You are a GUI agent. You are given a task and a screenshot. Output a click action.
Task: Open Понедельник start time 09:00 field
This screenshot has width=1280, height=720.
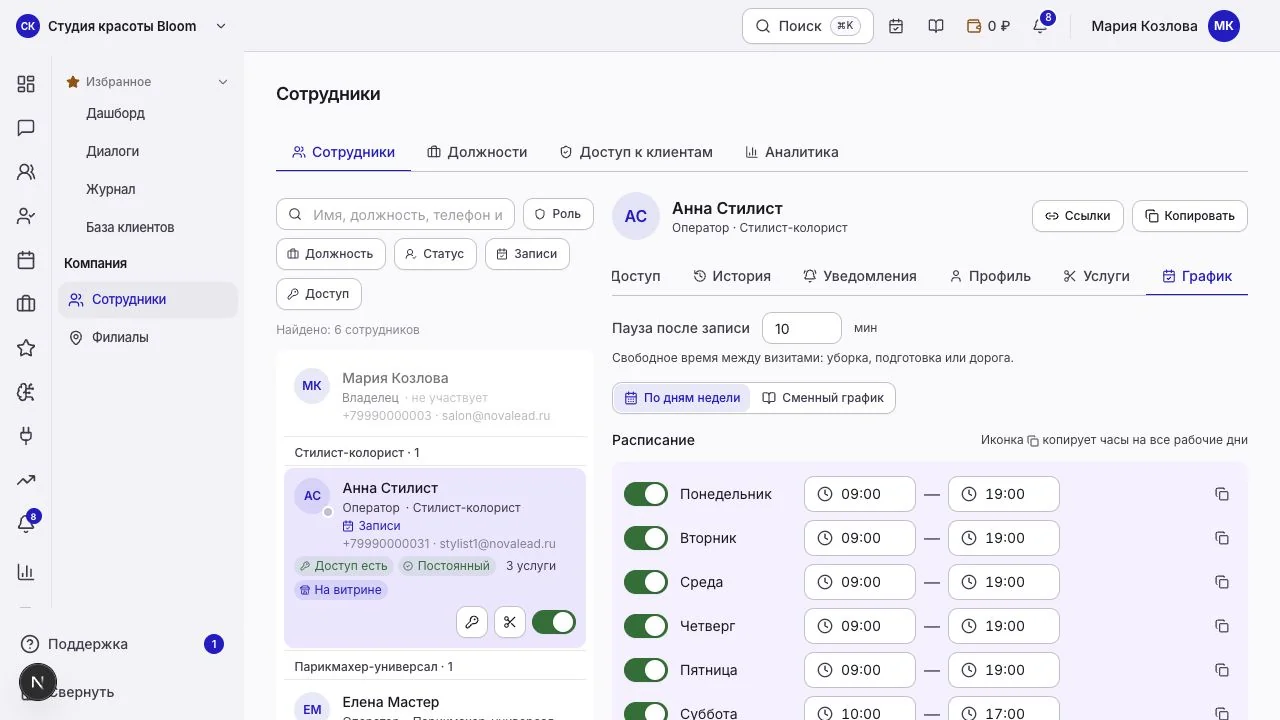tap(860, 494)
